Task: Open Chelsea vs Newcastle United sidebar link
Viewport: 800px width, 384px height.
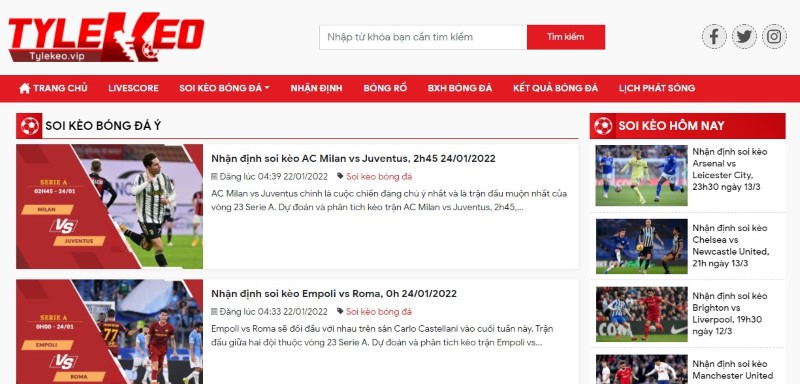Action: tap(731, 246)
